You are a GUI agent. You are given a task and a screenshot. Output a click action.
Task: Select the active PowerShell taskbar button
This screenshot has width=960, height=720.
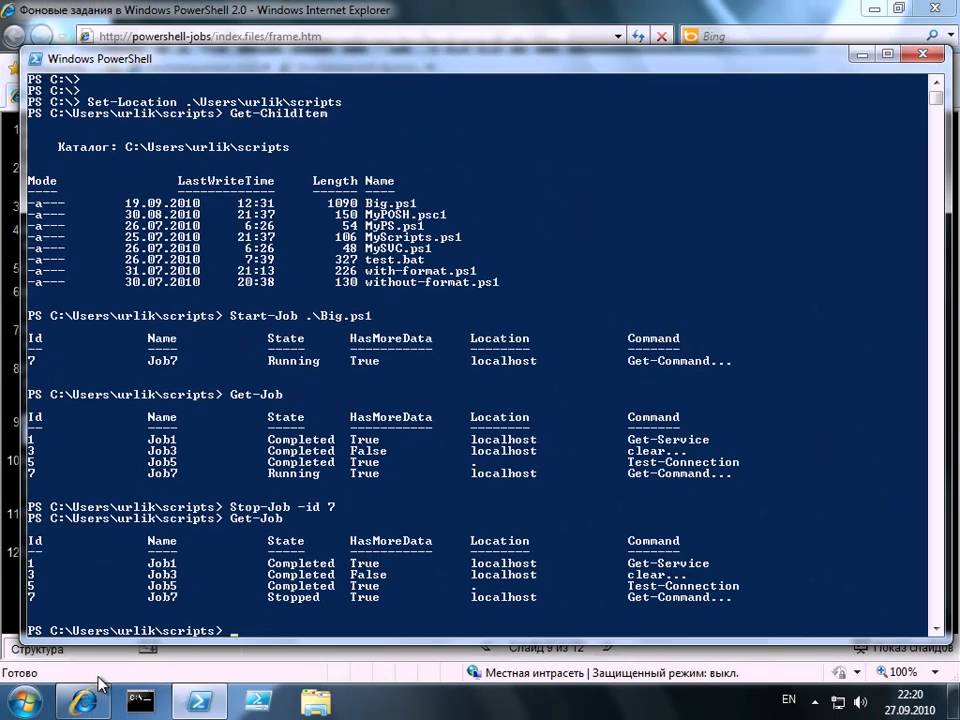click(x=199, y=702)
